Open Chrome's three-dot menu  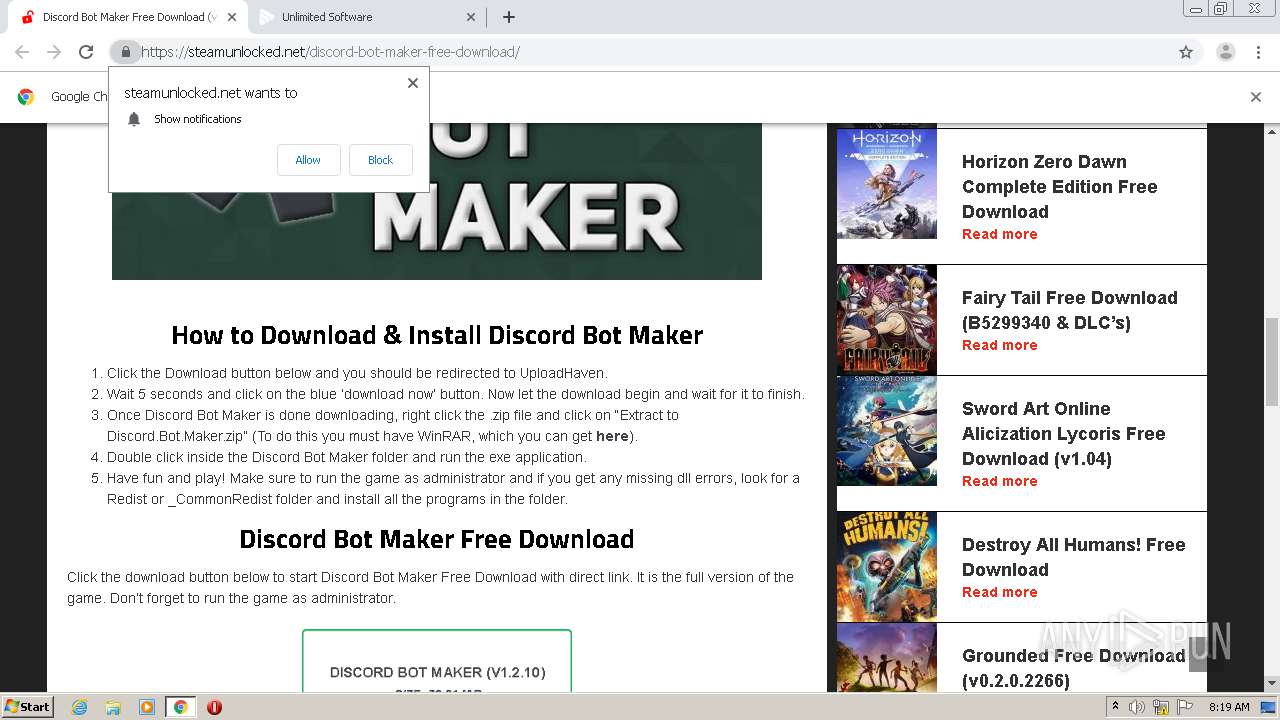(x=1258, y=52)
